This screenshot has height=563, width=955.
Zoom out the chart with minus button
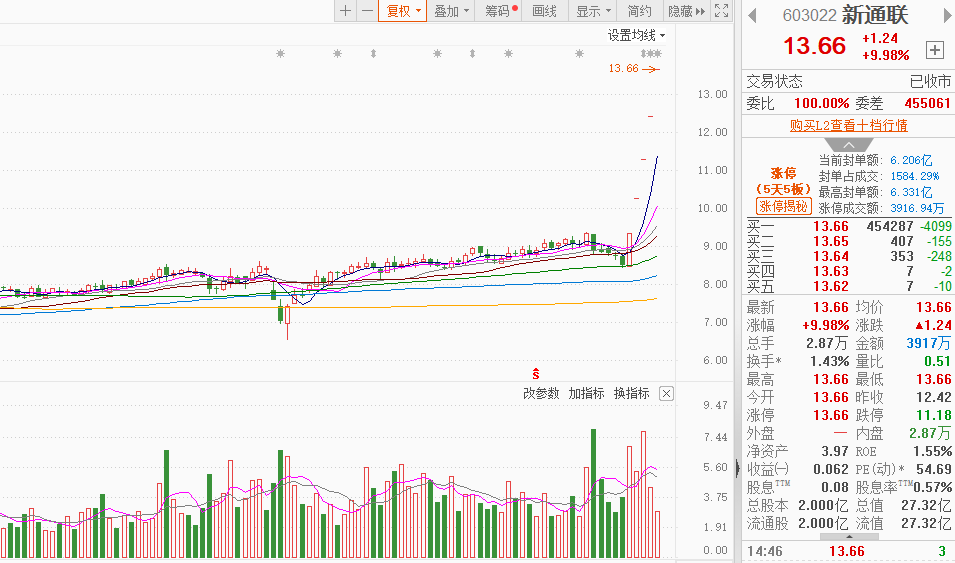coord(367,11)
